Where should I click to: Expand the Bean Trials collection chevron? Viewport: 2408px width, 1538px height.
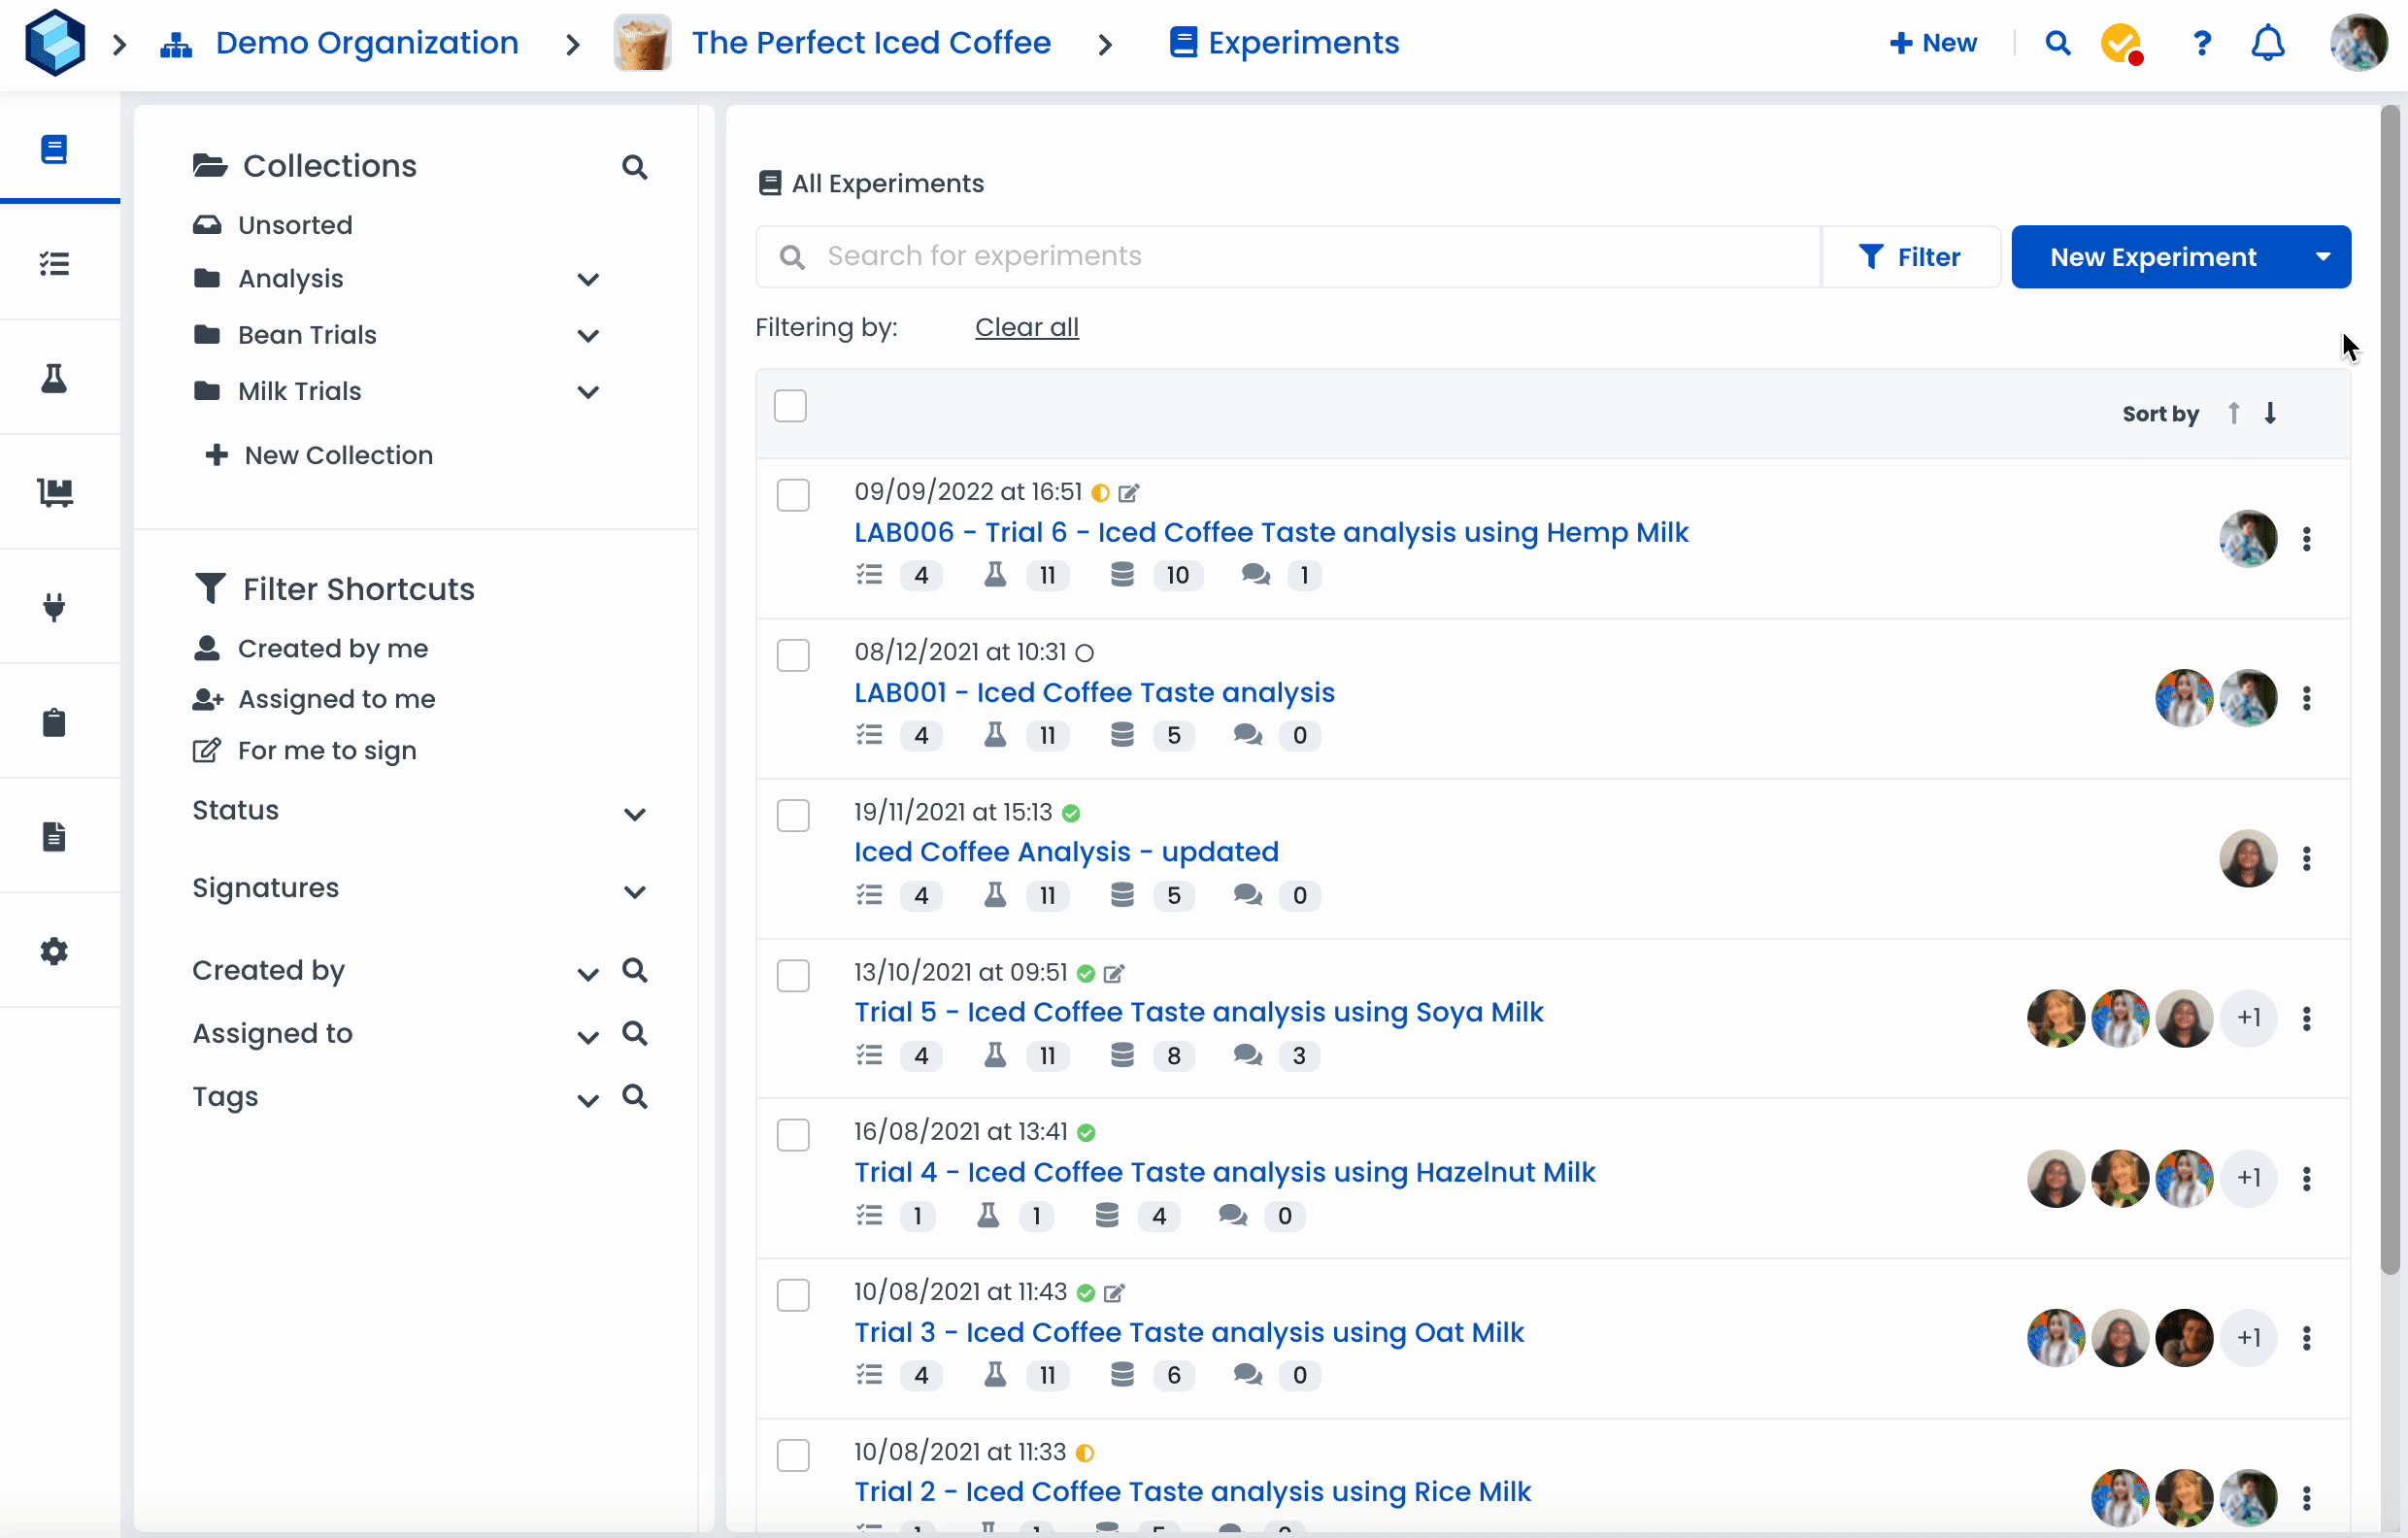click(588, 336)
